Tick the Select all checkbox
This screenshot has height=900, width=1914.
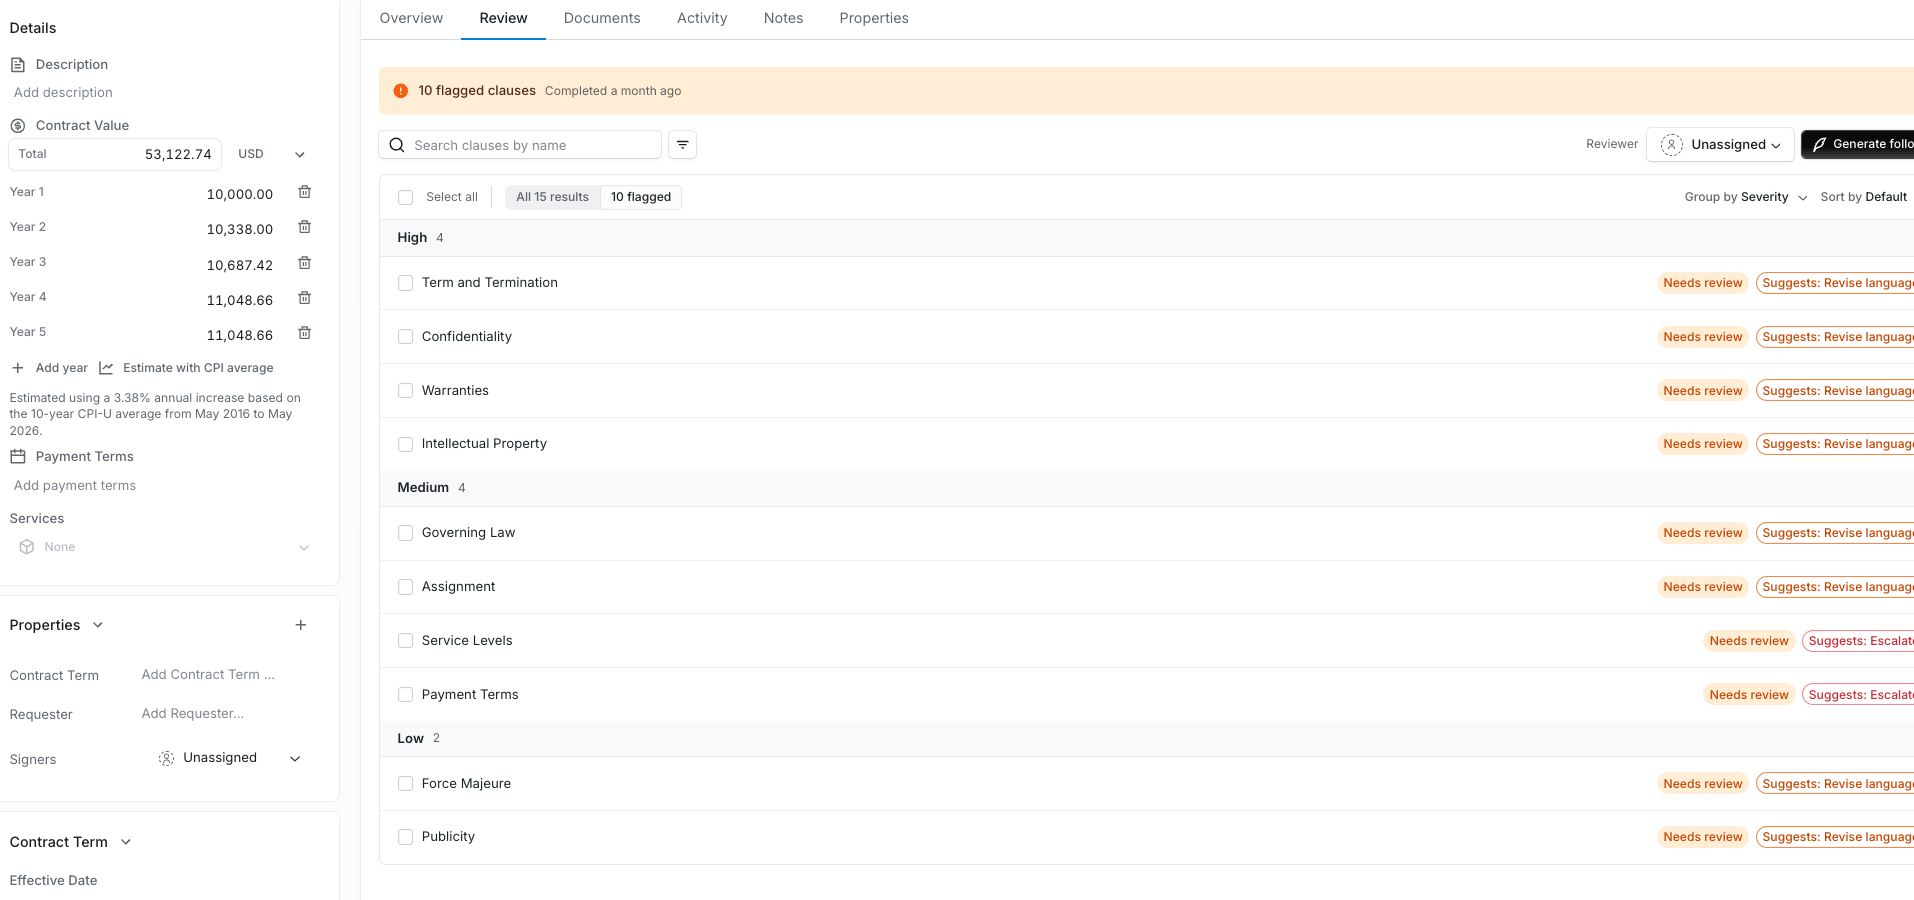tap(406, 198)
